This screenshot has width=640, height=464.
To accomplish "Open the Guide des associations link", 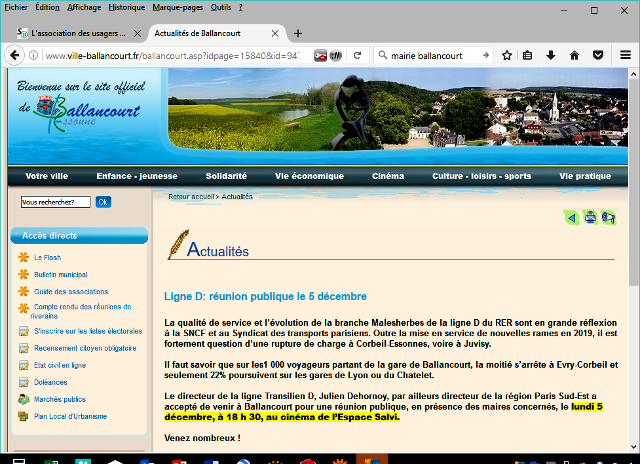I will pos(71,292).
